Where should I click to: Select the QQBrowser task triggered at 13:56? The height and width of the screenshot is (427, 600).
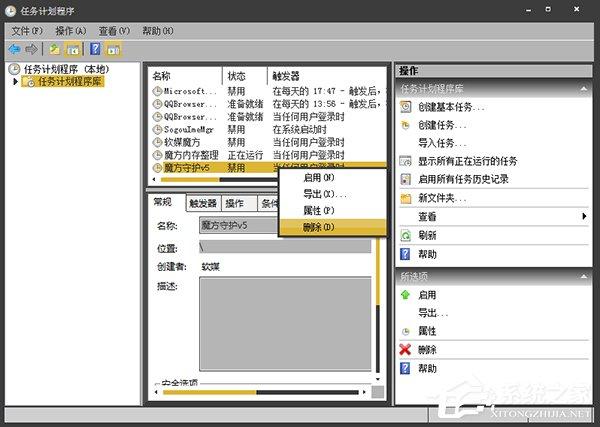point(268,104)
